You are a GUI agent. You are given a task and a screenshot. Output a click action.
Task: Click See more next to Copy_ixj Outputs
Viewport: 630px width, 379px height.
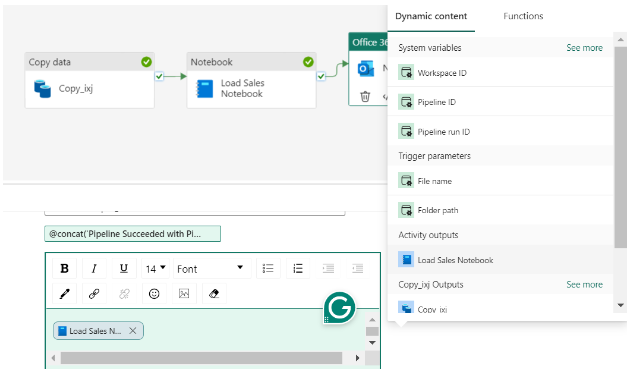point(584,285)
